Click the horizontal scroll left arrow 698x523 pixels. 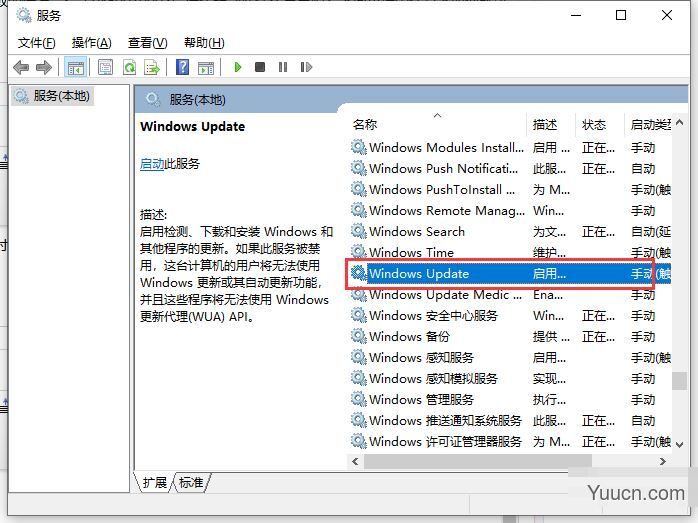click(355, 462)
